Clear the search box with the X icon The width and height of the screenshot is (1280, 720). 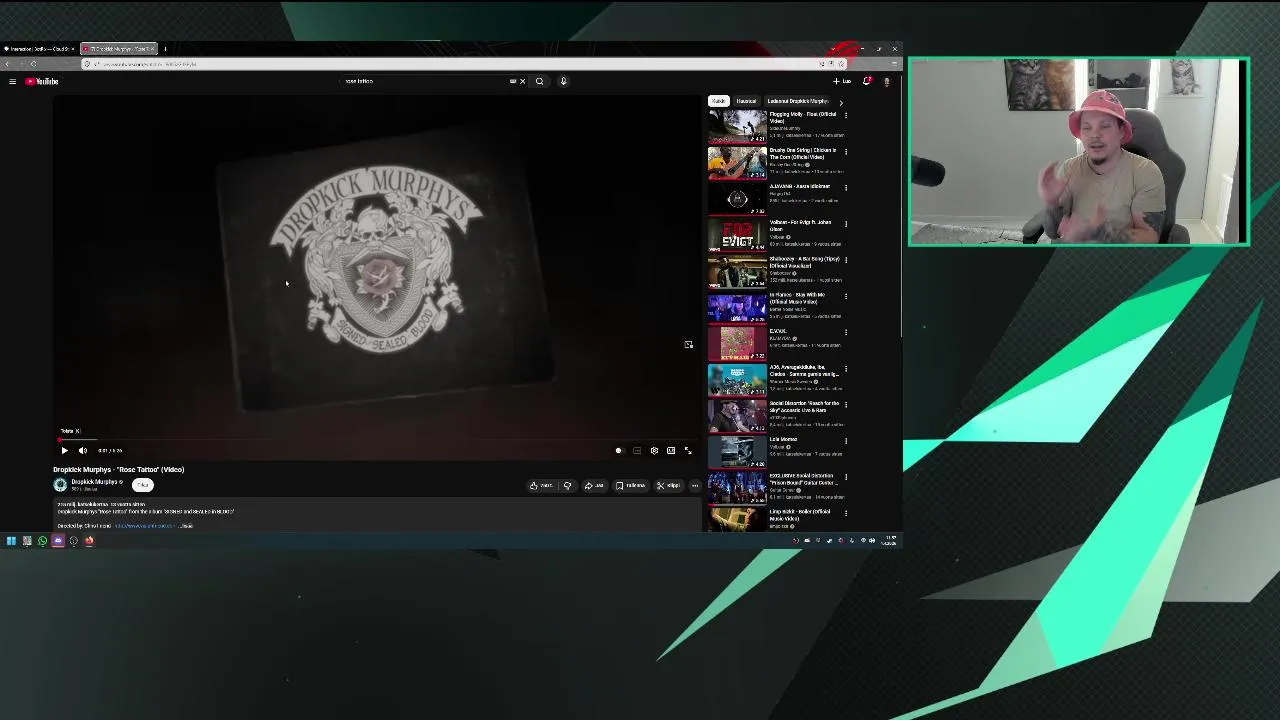point(522,81)
